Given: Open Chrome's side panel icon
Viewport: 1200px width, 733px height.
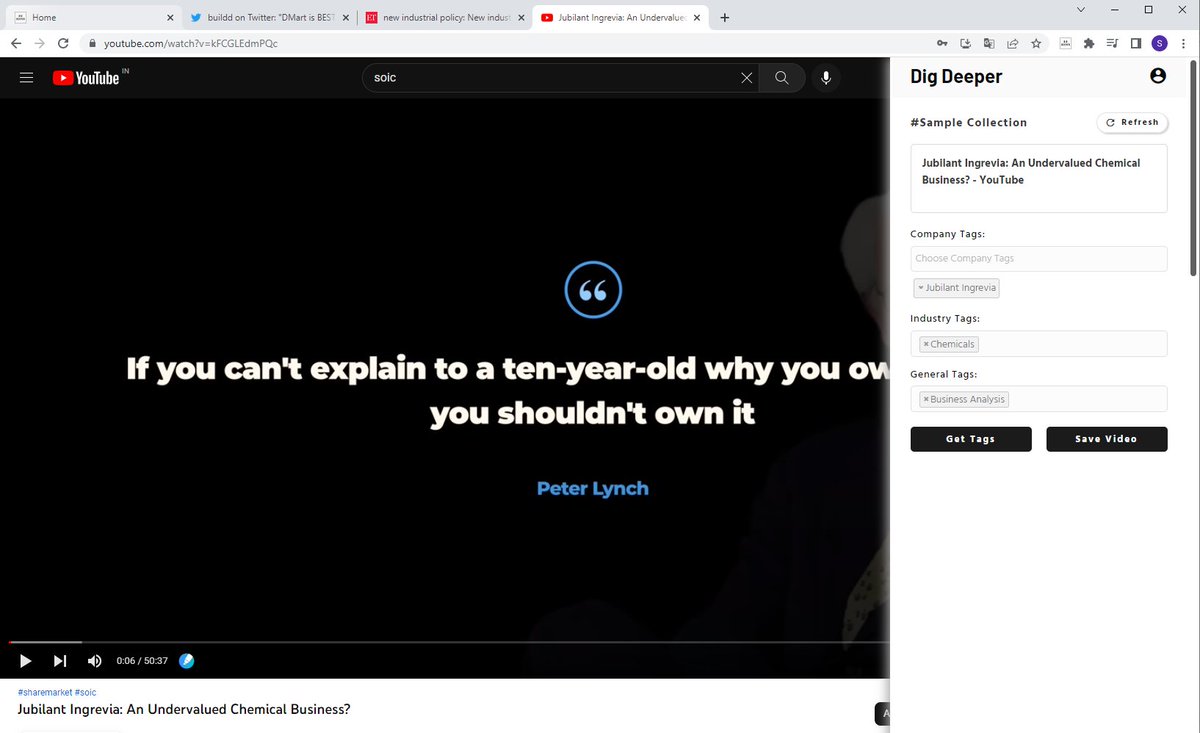Looking at the screenshot, I should [x=1136, y=43].
